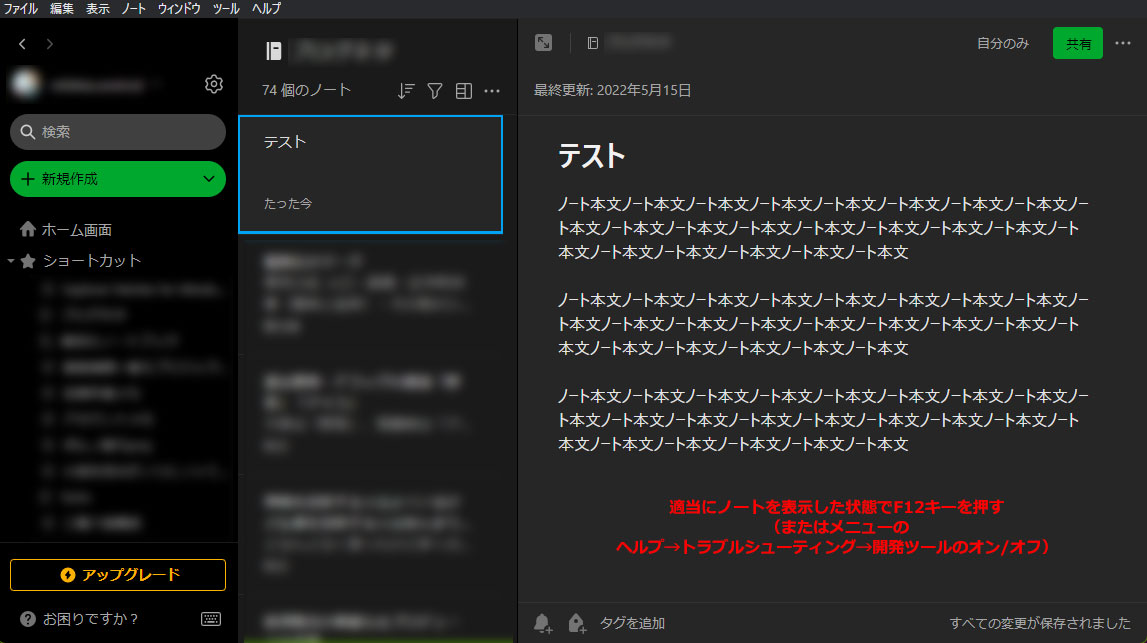This screenshot has width=1147, height=643.
Task: Expand the note to full screen
Action: pos(542,43)
